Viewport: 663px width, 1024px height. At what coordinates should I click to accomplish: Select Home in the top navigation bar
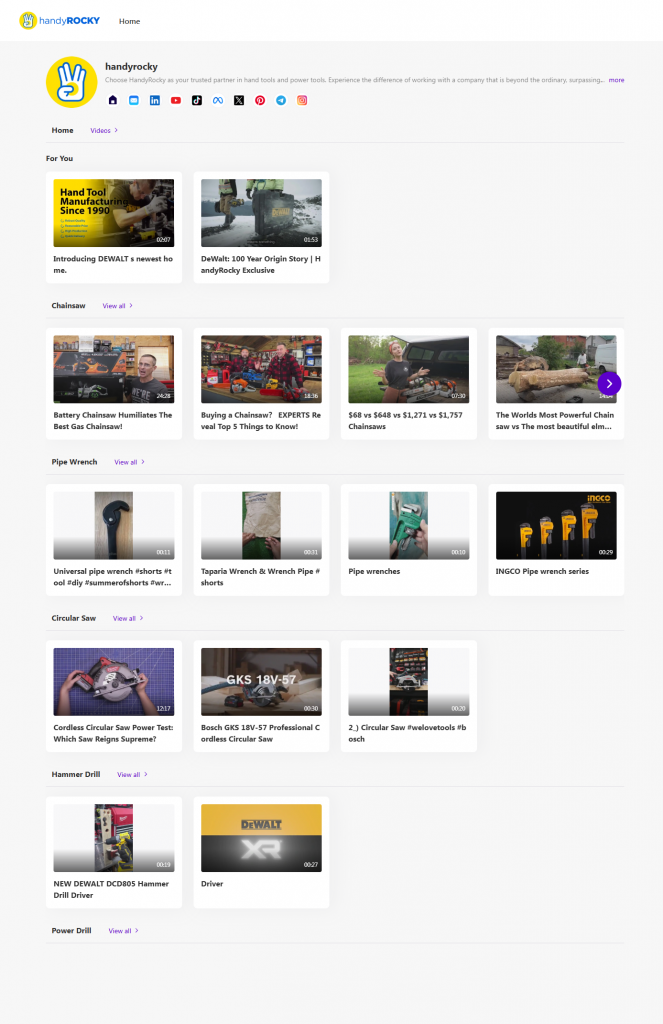pyautogui.click(x=129, y=22)
